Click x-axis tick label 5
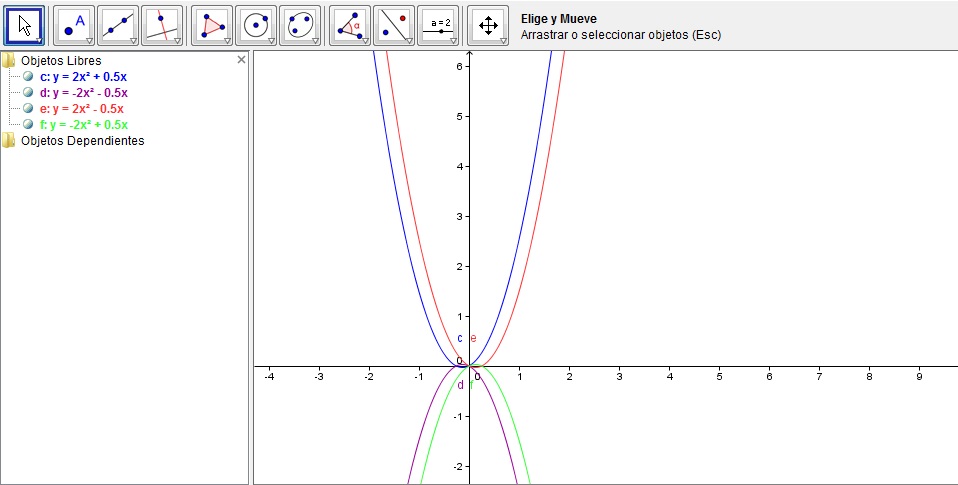The image size is (958, 485). (x=719, y=377)
